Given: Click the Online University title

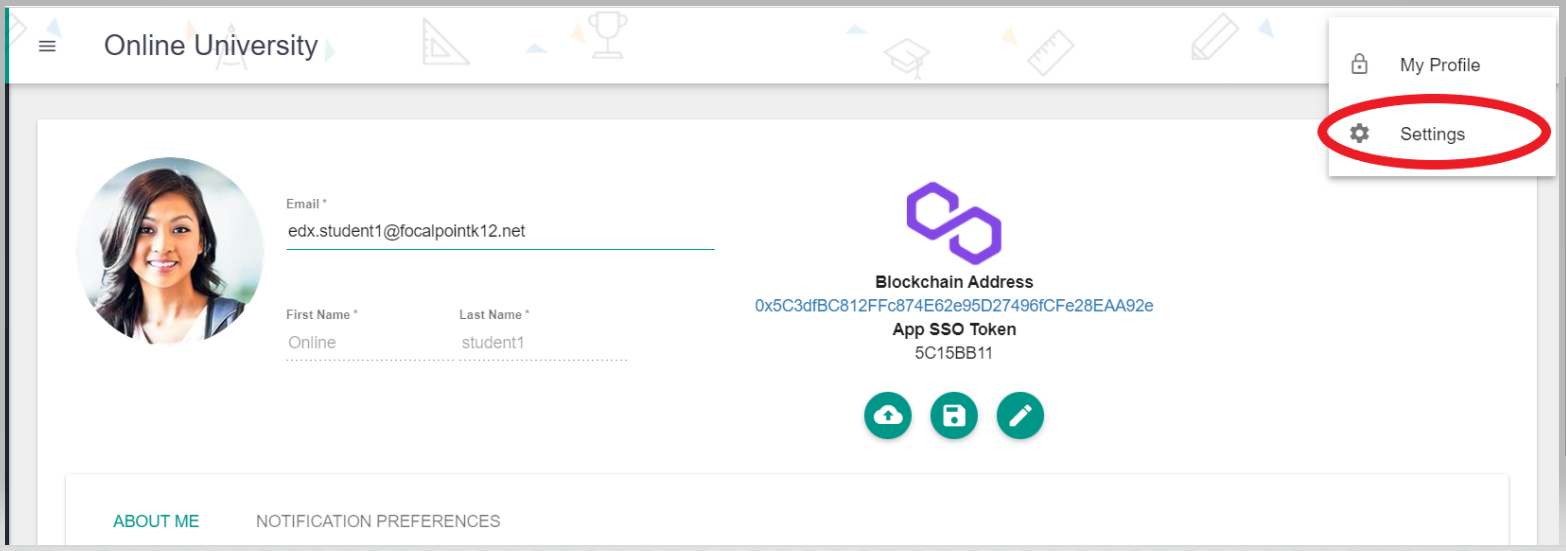Looking at the screenshot, I should pos(211,46).
